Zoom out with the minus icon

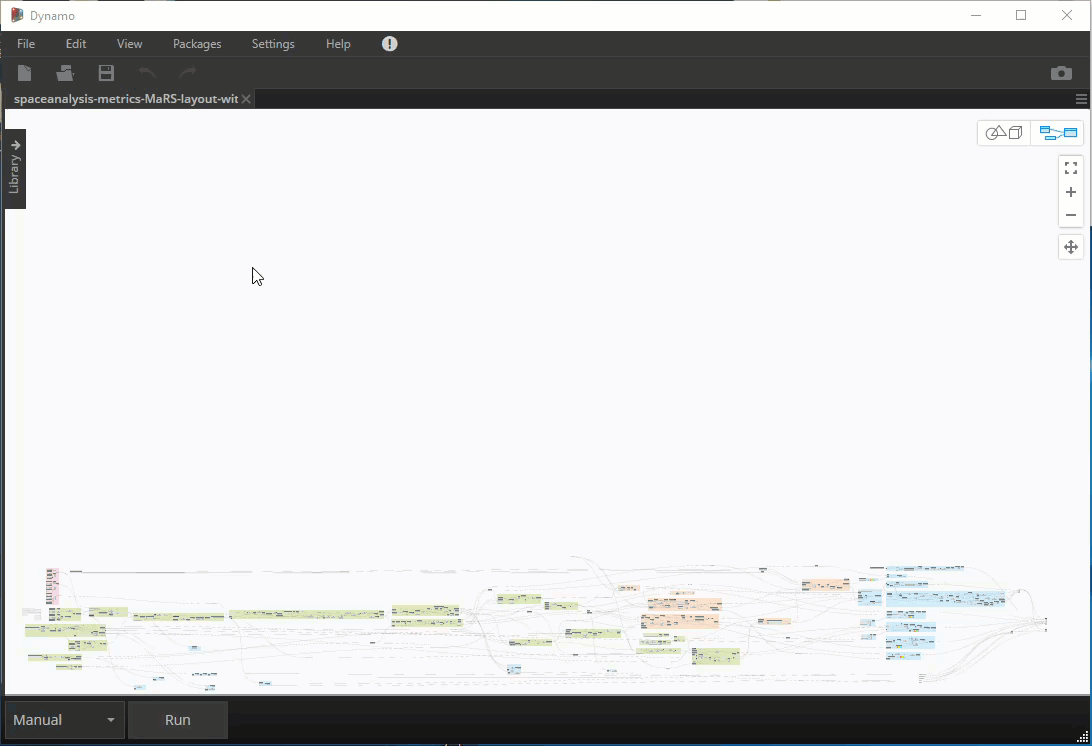1070,215
